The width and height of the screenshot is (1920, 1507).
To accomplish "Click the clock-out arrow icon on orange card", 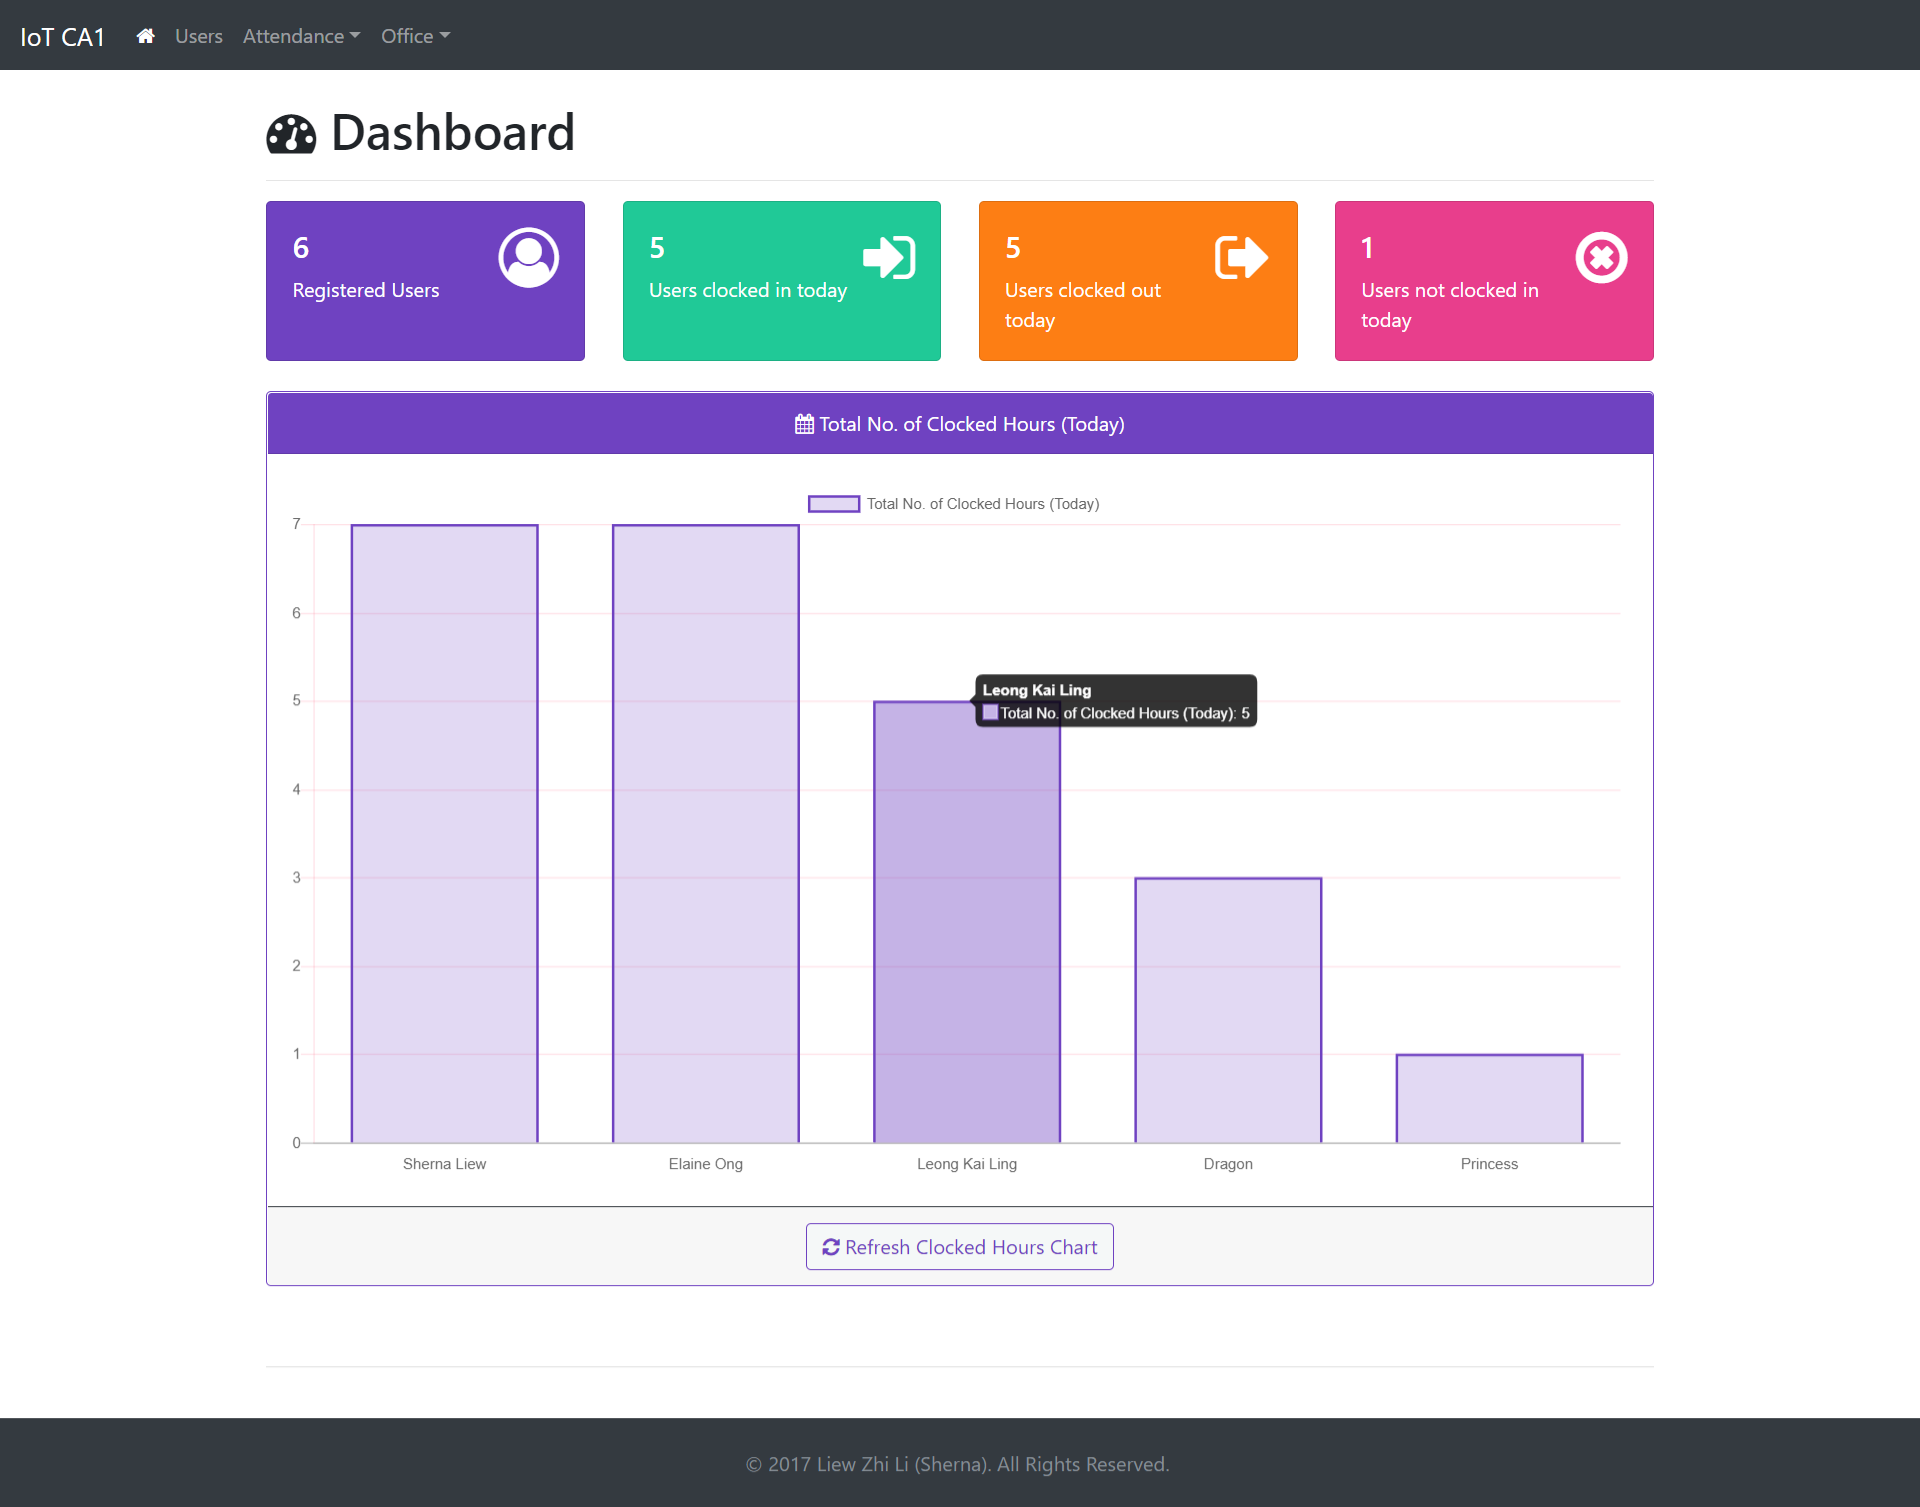I will coord(1243,257).
